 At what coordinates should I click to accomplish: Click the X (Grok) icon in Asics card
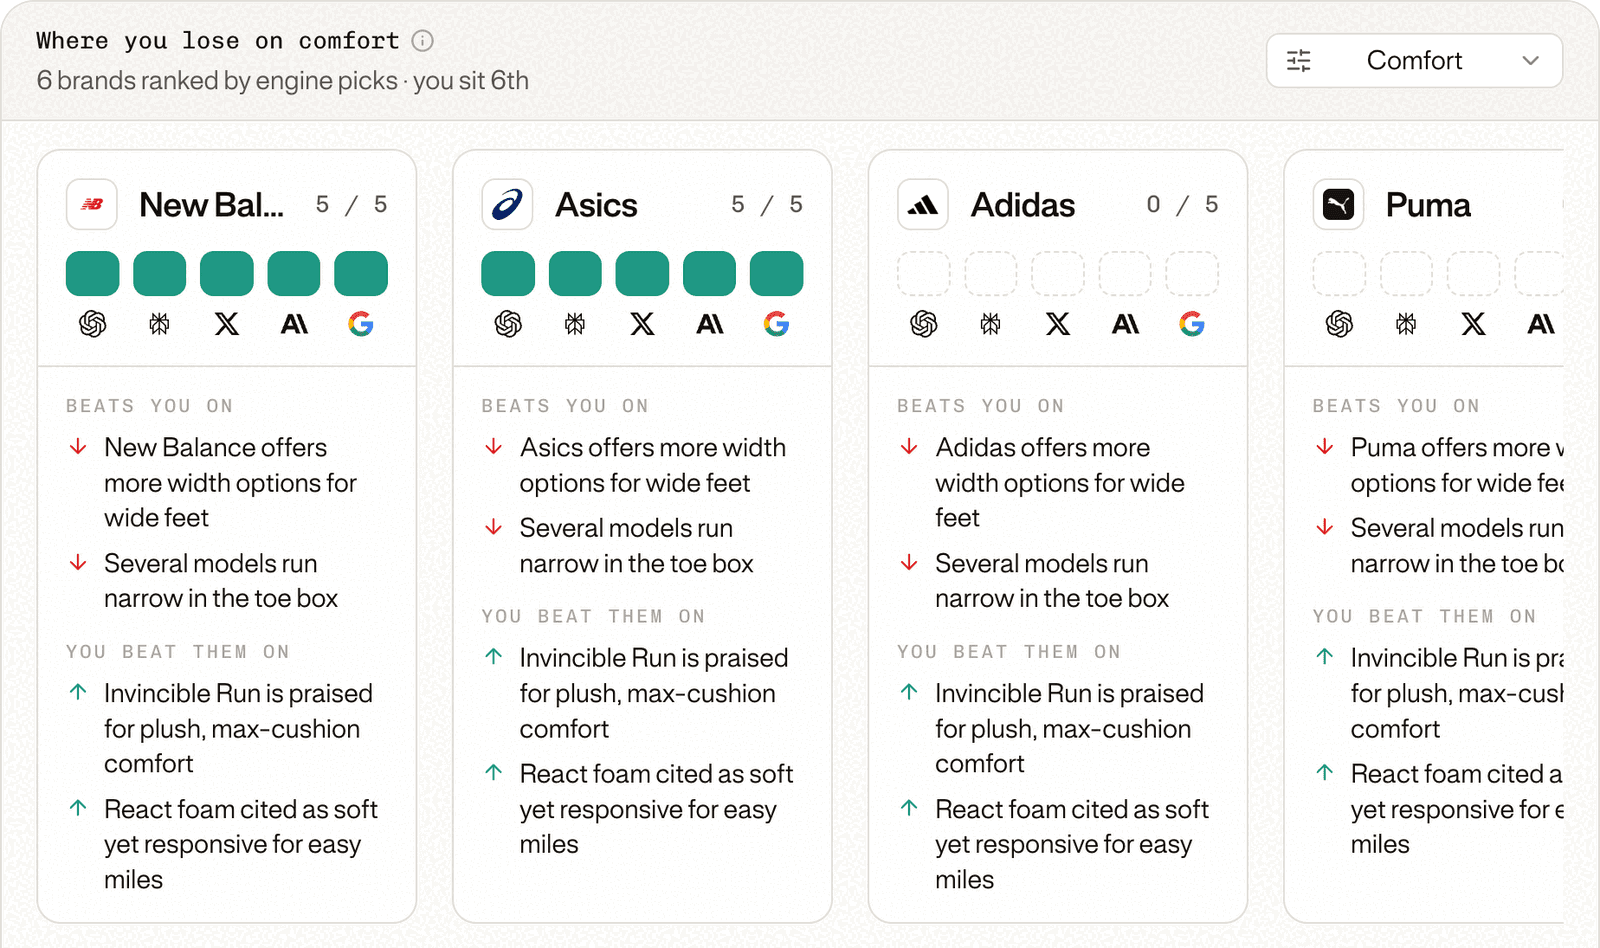(642, 324)
